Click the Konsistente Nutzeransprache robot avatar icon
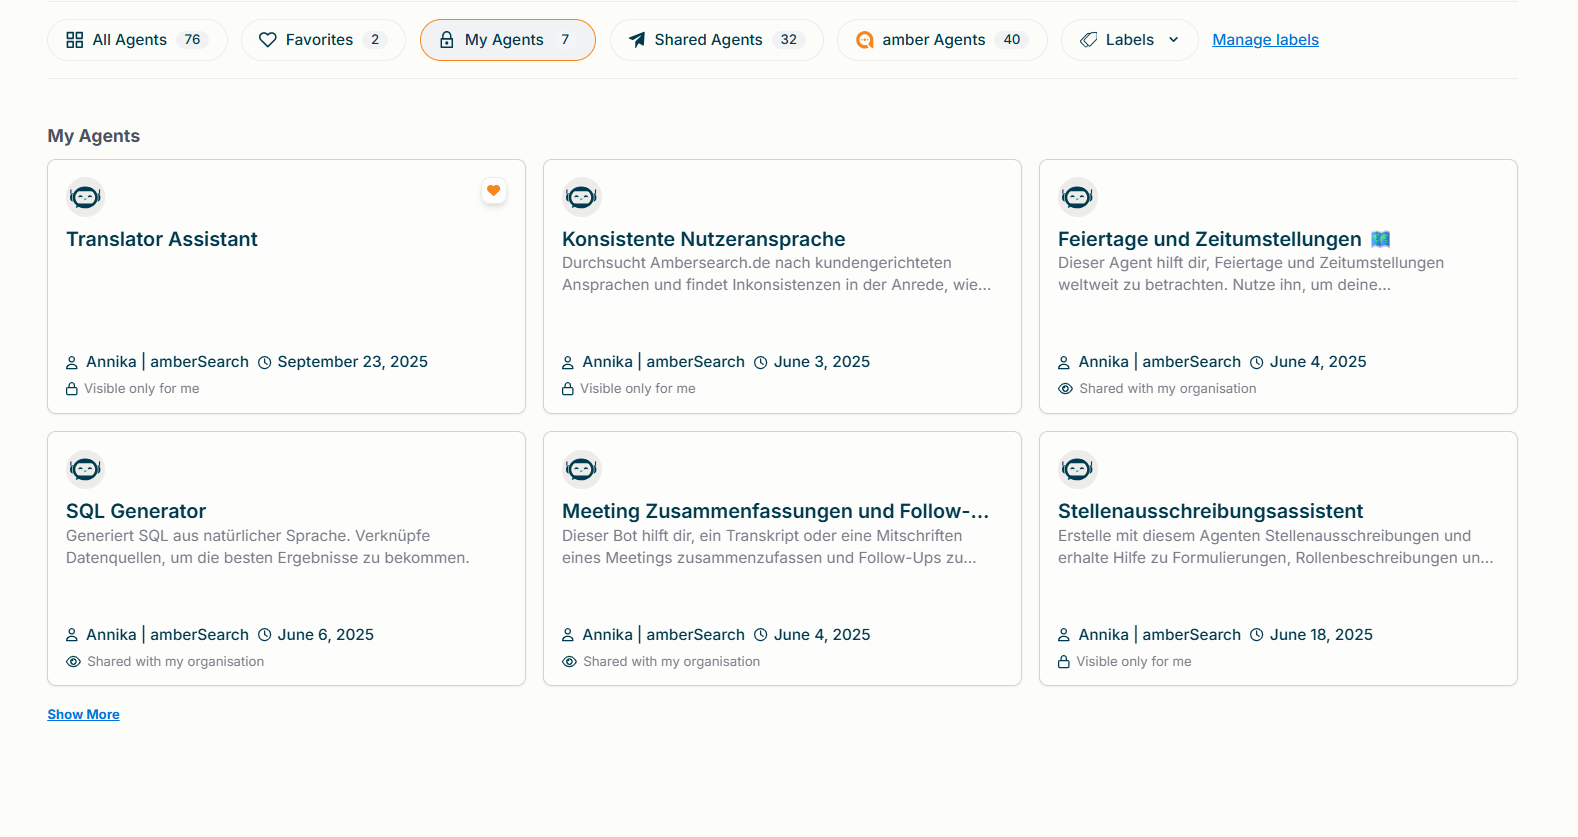 point(581,197)
